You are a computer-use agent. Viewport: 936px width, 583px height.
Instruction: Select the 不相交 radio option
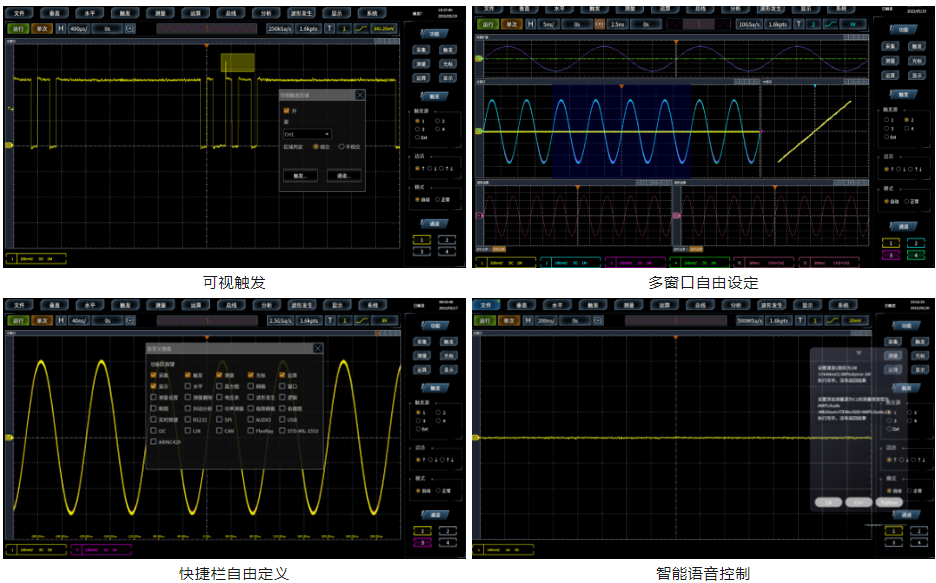[x=342, y=146]
